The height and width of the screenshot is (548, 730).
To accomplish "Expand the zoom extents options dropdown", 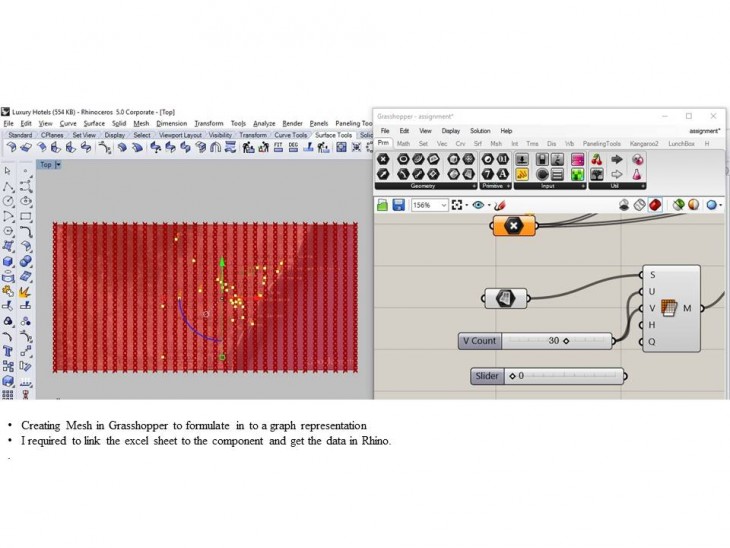I will tap(464, 205).
